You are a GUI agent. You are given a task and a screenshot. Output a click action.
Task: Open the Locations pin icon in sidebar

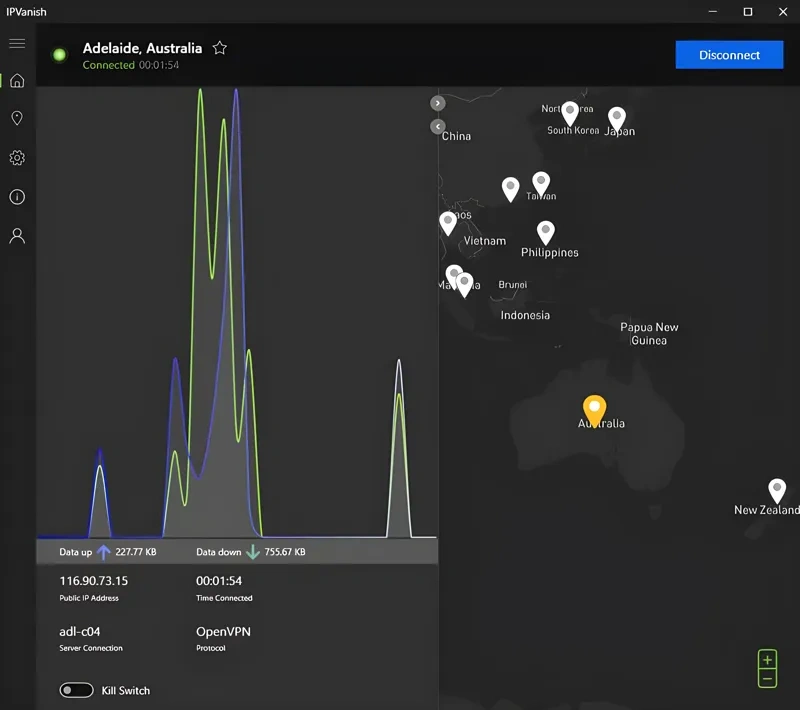(17, 119)
